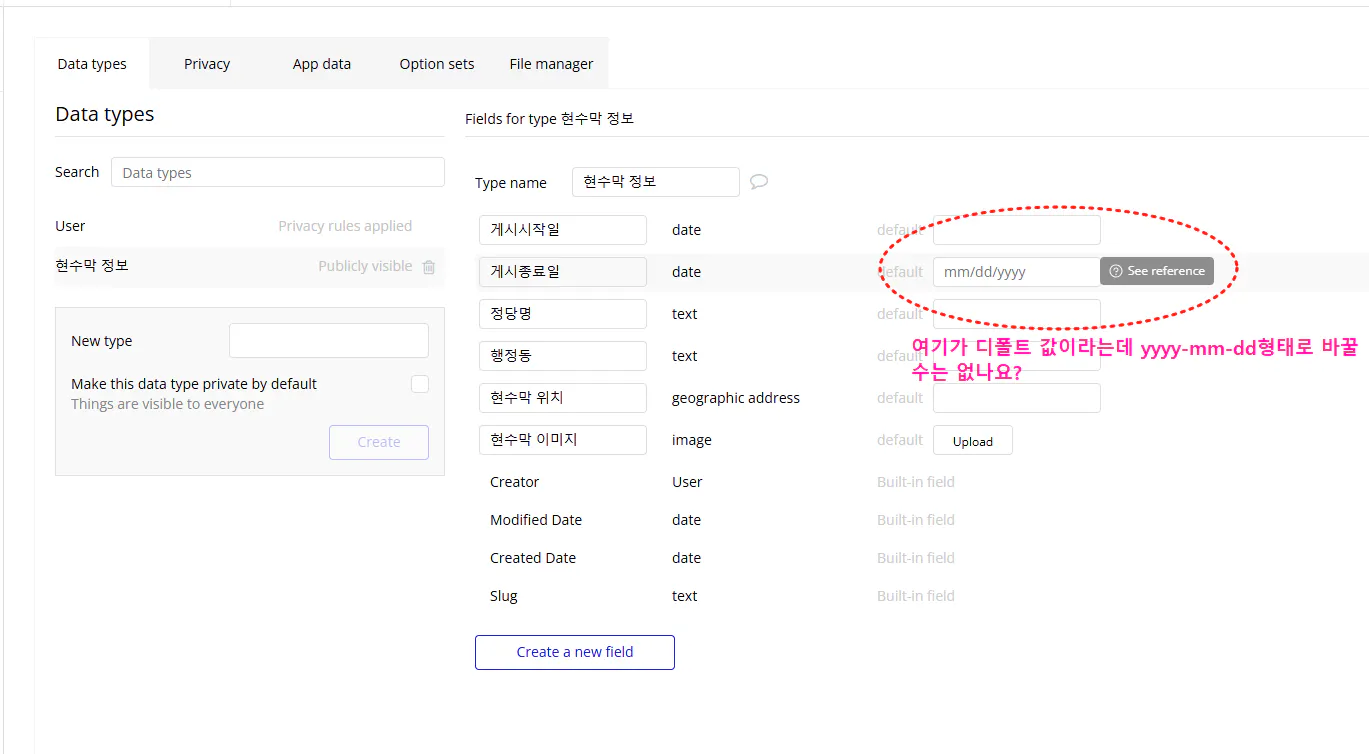Select the Data types tab

point(92,63)
